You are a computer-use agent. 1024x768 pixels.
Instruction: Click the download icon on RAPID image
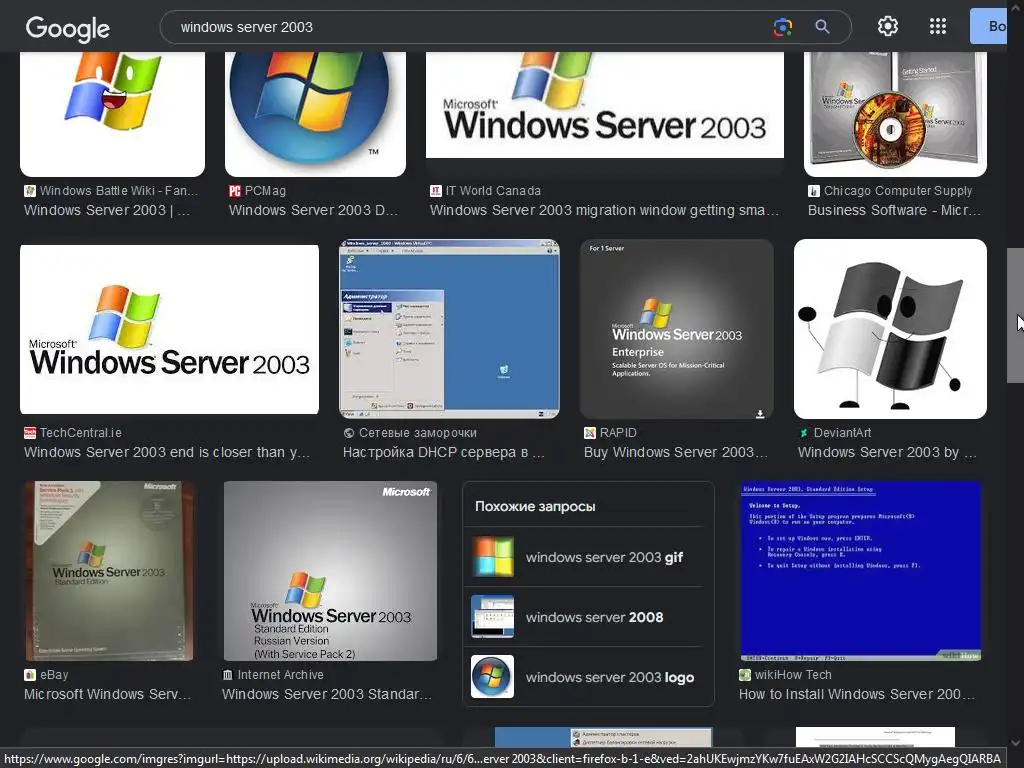pyautogui.click(x=760, y=414)
